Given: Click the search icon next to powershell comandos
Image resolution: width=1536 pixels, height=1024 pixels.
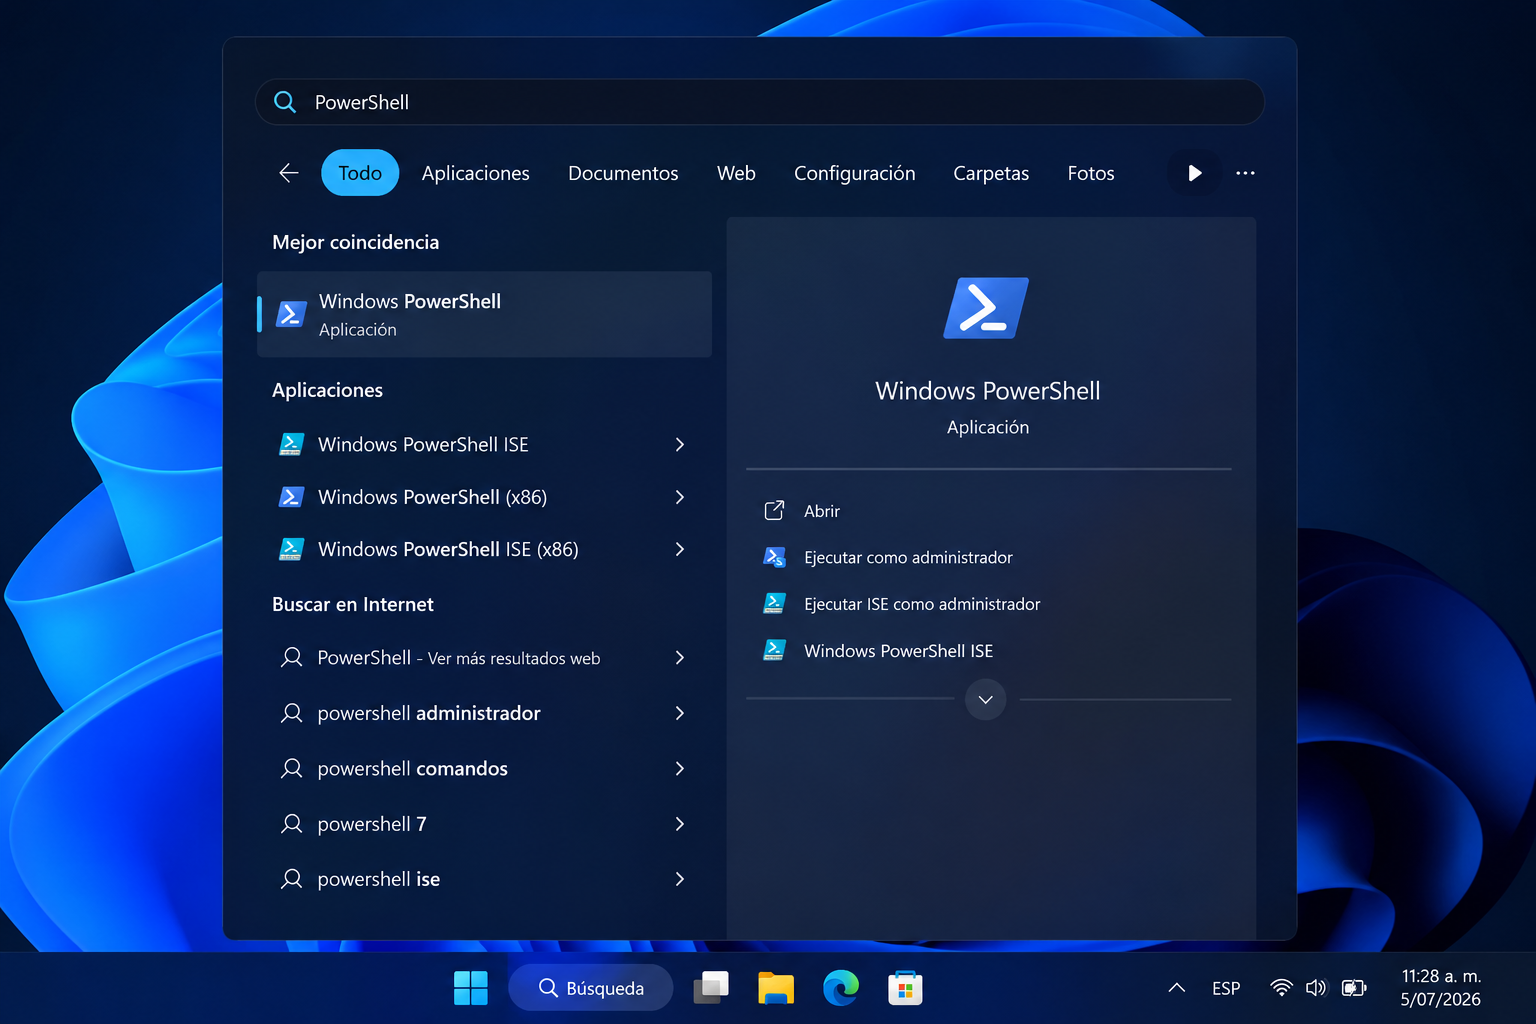Looking at the screenshot, I should [x=291, y=768].
